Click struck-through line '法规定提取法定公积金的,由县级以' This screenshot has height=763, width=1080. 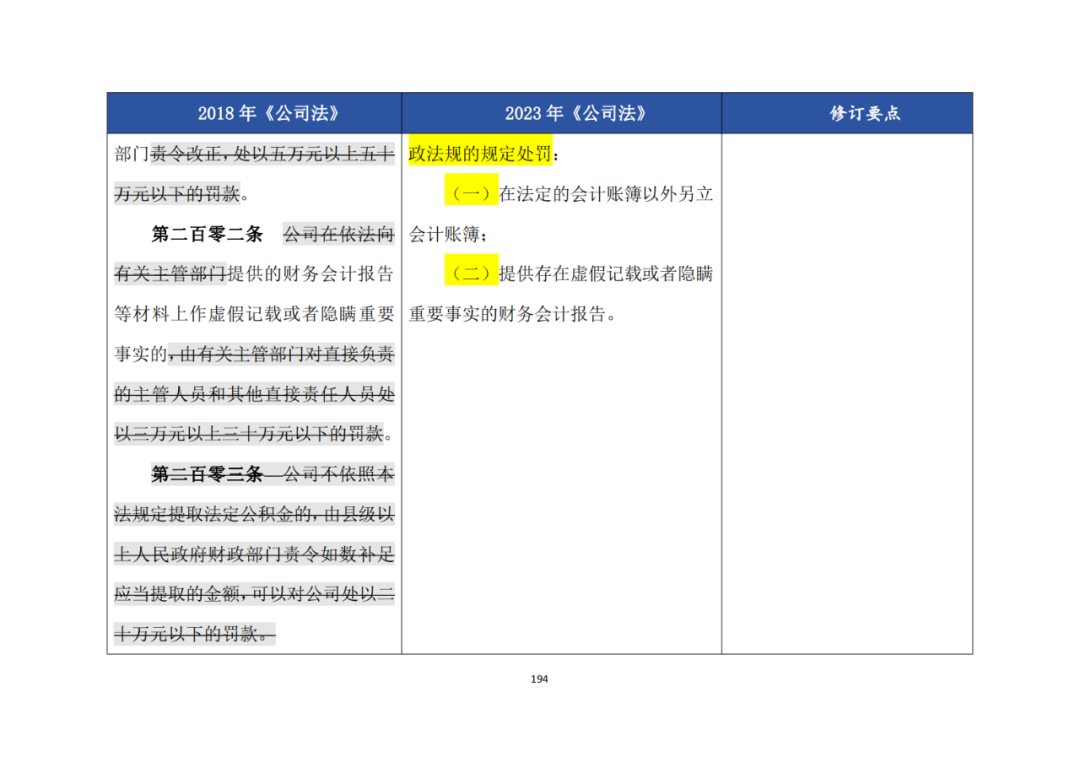coord(254,514)
